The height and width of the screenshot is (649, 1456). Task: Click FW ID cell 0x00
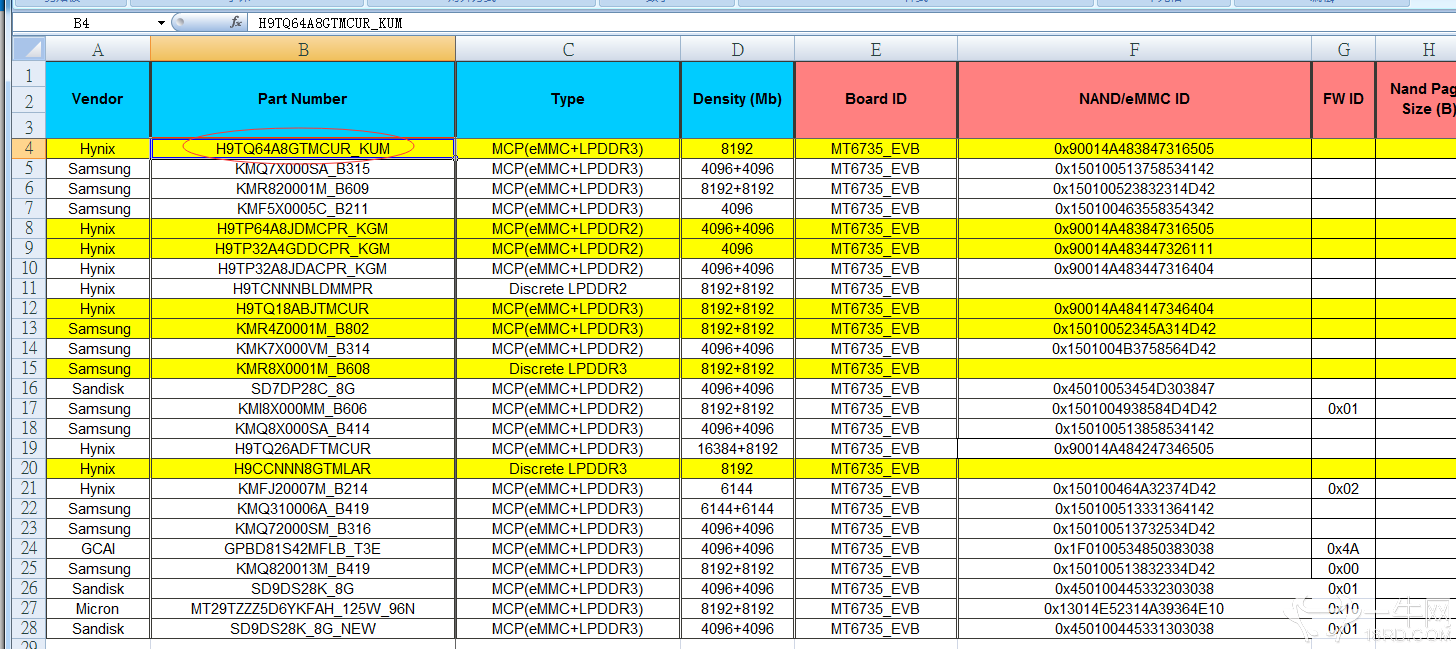[x=1343, y=569]
